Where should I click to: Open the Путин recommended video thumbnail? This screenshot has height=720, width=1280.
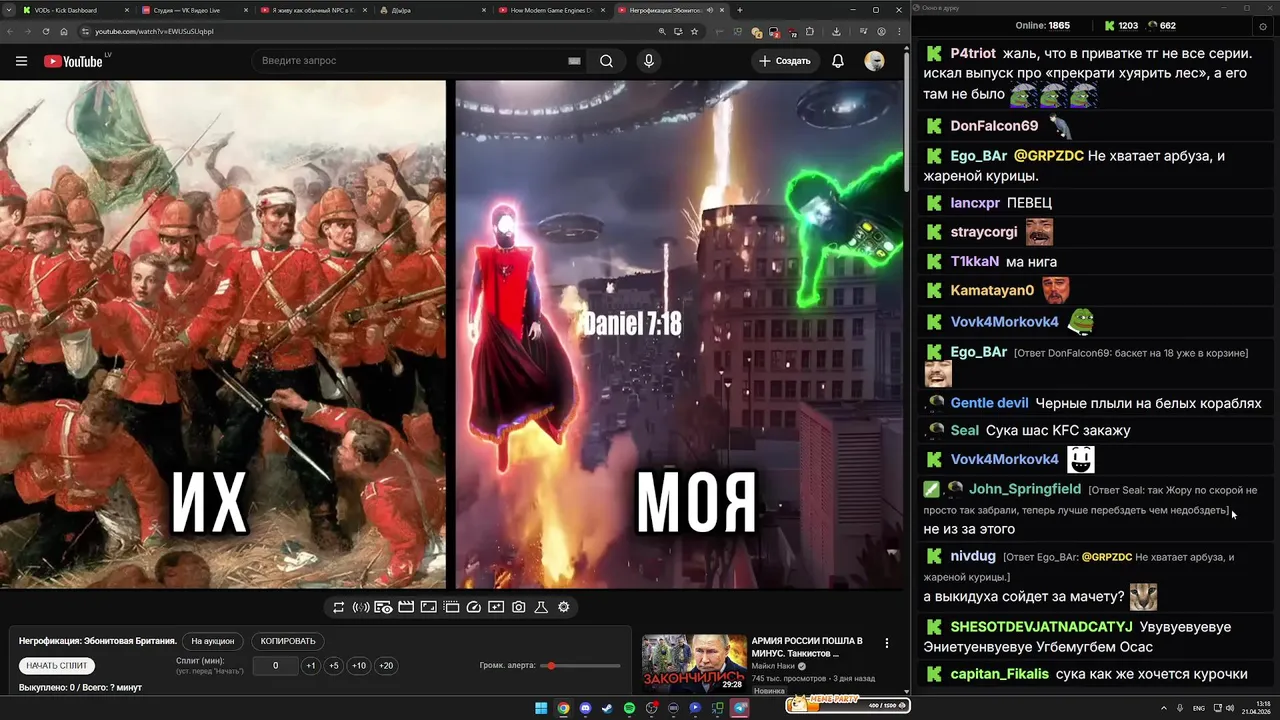point(695,662)
